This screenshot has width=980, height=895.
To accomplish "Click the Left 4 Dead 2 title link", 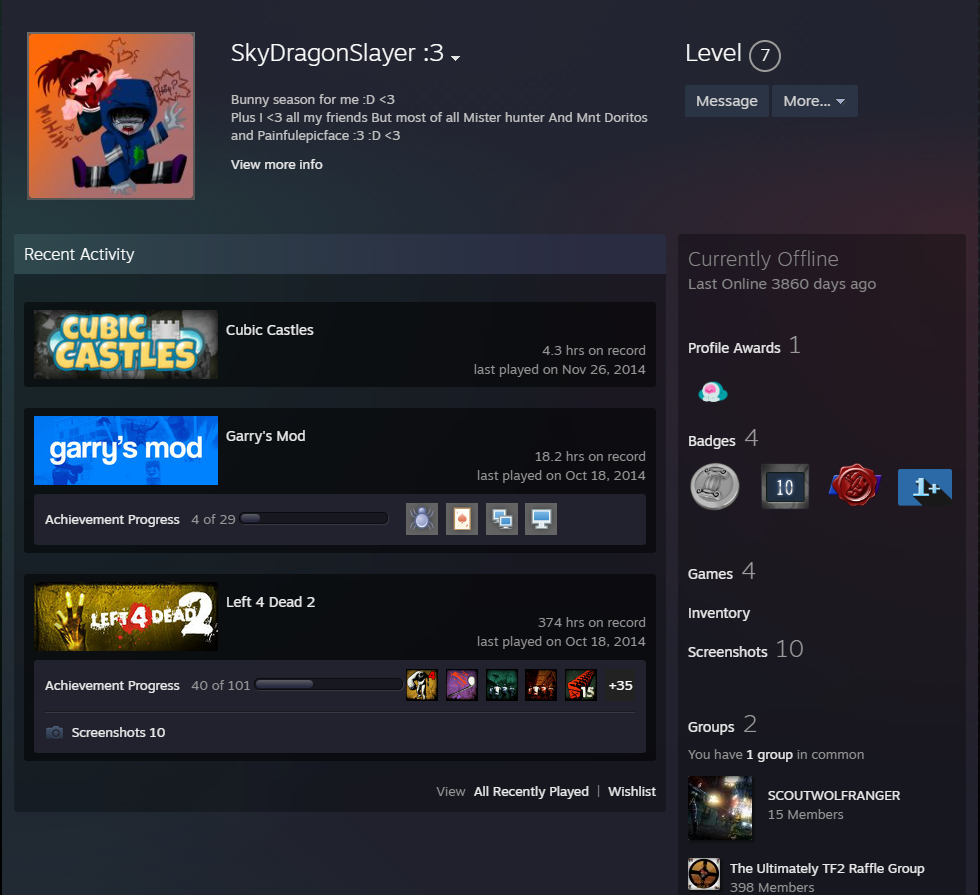I will pyautogui.click(x=270, y=602).
